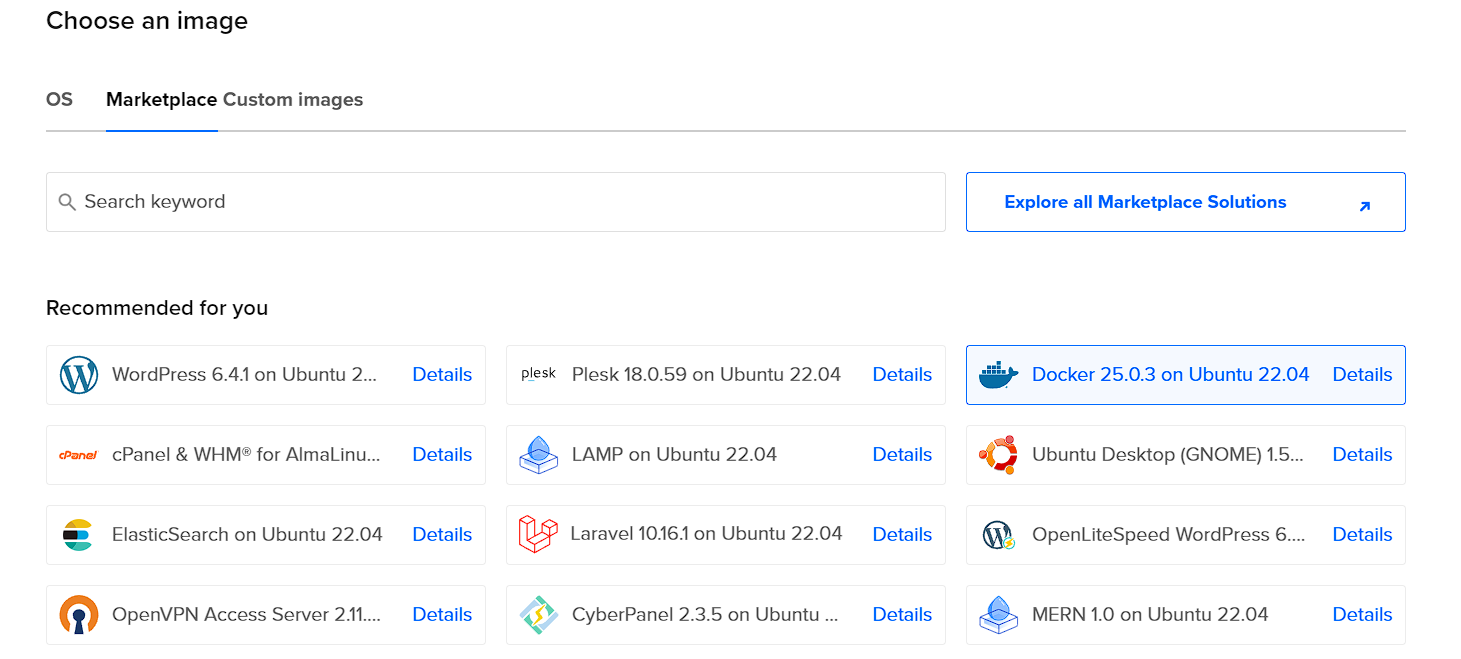Screen dimensions: 1461x659
Task: View Details for MERN 1.0
Action: coord(1362,615)
